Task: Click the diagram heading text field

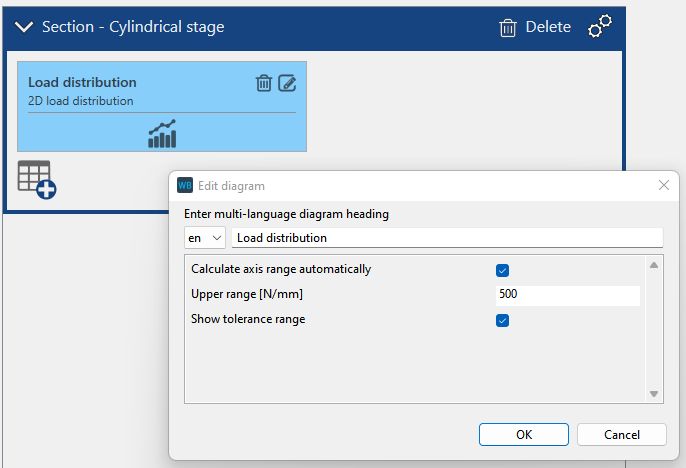Action: point(446,238)
